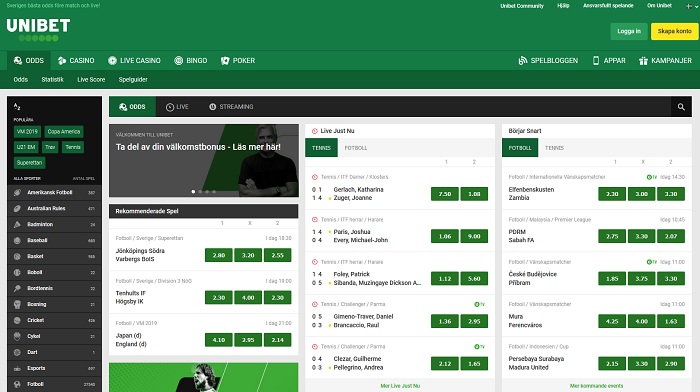Select odds 4.10 for Japan (d)
The height and width of the screenshot is (392, 700).
[x=219, y=340]
